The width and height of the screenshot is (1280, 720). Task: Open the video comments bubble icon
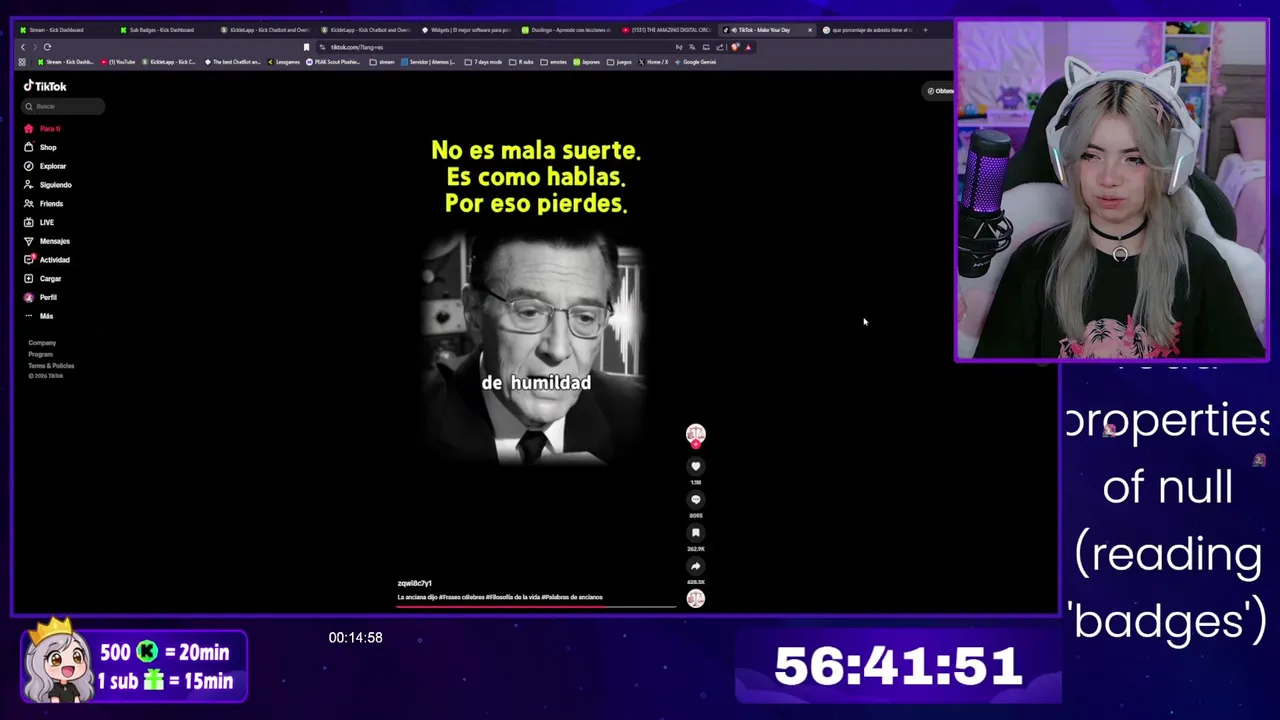696,499
